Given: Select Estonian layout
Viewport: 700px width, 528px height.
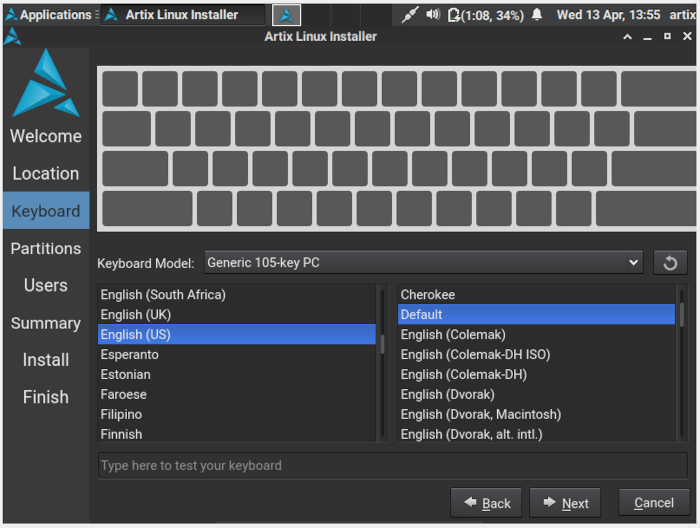Looking at the screenshot, I should [237, 374].
